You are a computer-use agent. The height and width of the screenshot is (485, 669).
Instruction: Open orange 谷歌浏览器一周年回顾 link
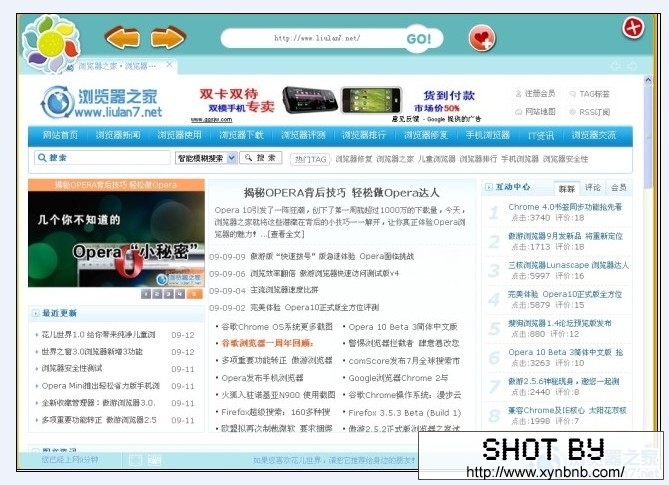coord(268,343)
